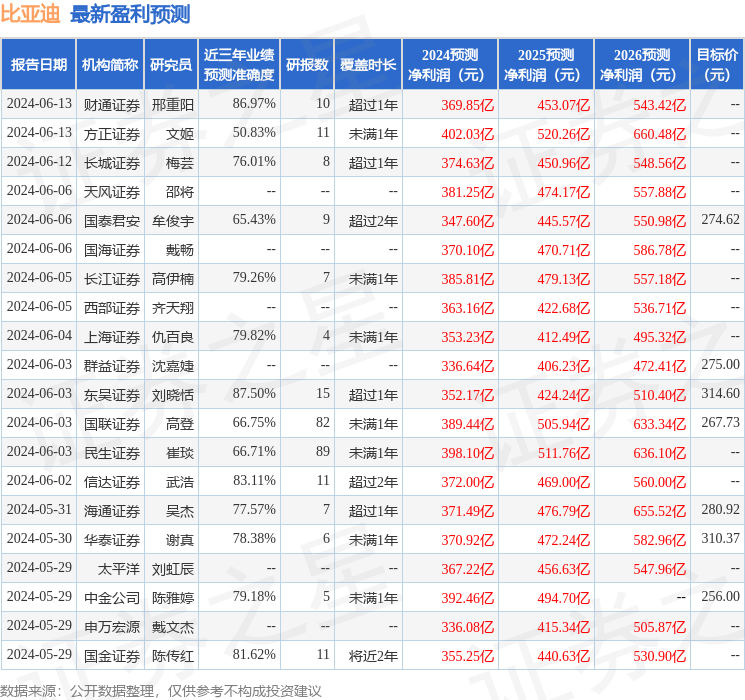Screen dimensions: 745x700
Task: Select the 西部证券 institution cell
Action: (x=112, y=308)
